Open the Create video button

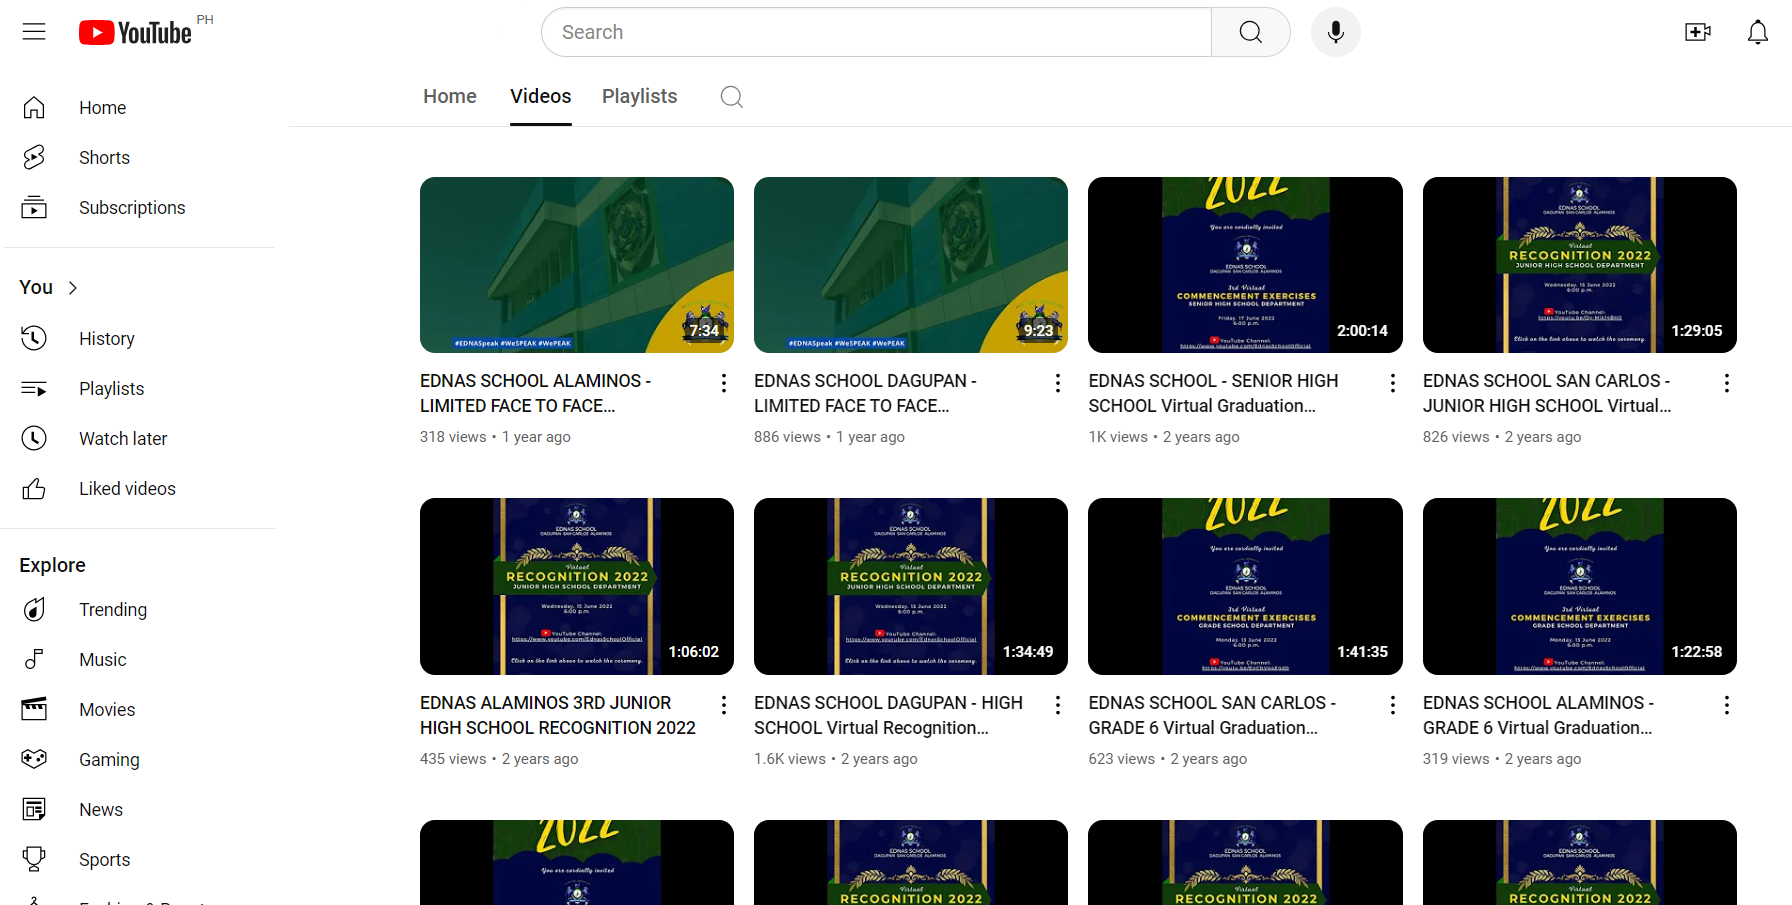coord(1698,32)
